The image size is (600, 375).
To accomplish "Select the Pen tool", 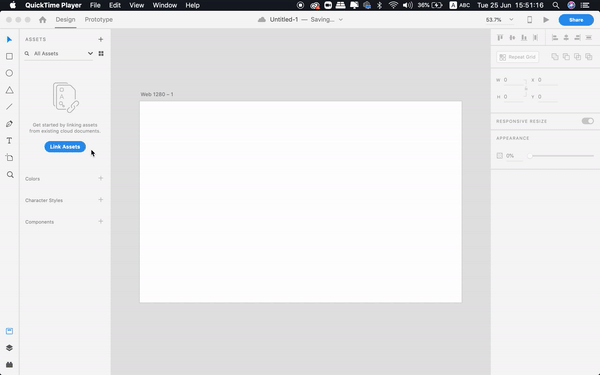I will click(x=10, y=124).
